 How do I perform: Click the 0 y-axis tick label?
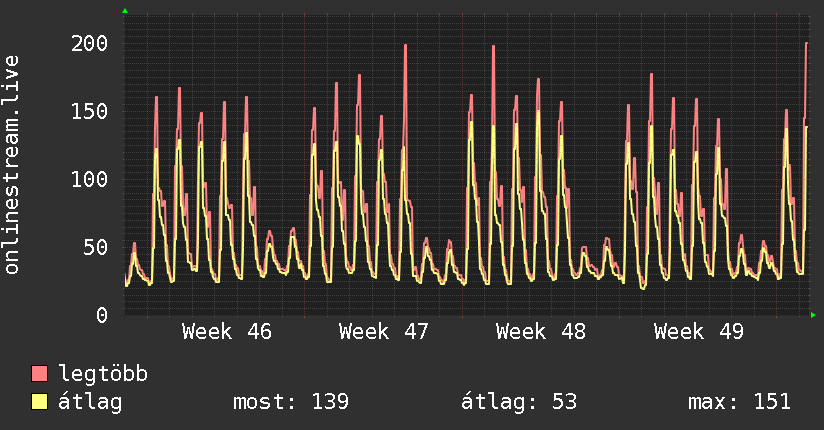click(x=102, y=315)
